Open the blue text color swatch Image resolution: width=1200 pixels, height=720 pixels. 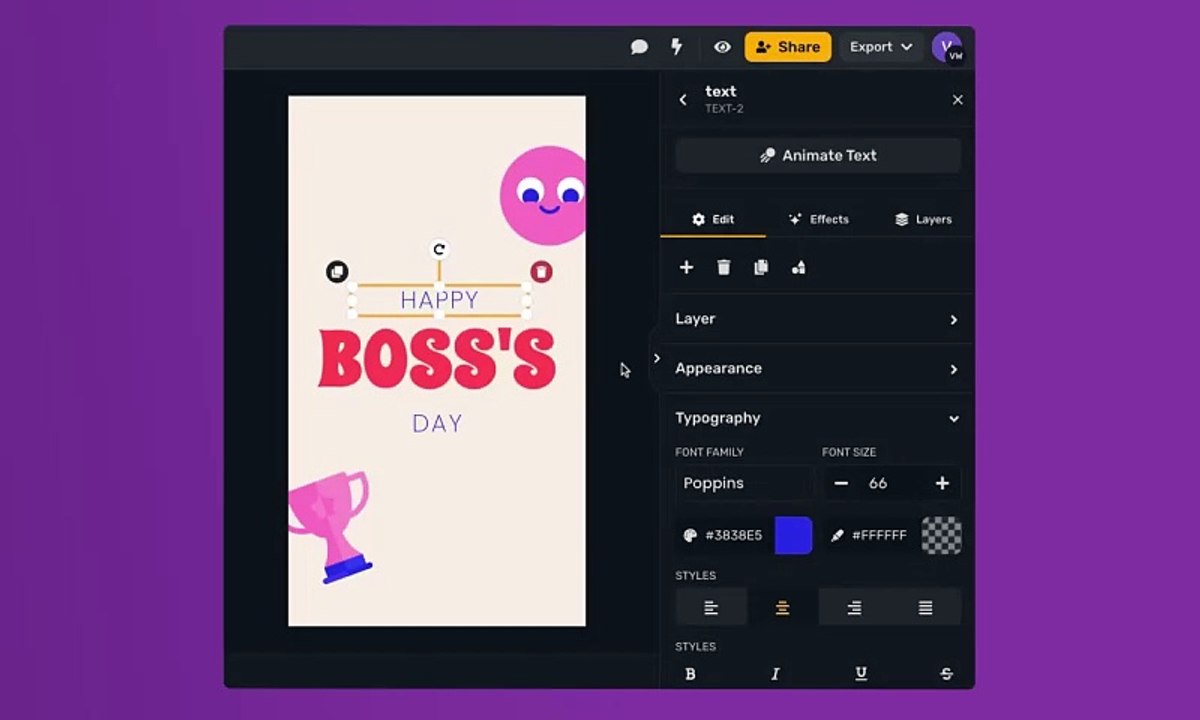tap(793, 535)
